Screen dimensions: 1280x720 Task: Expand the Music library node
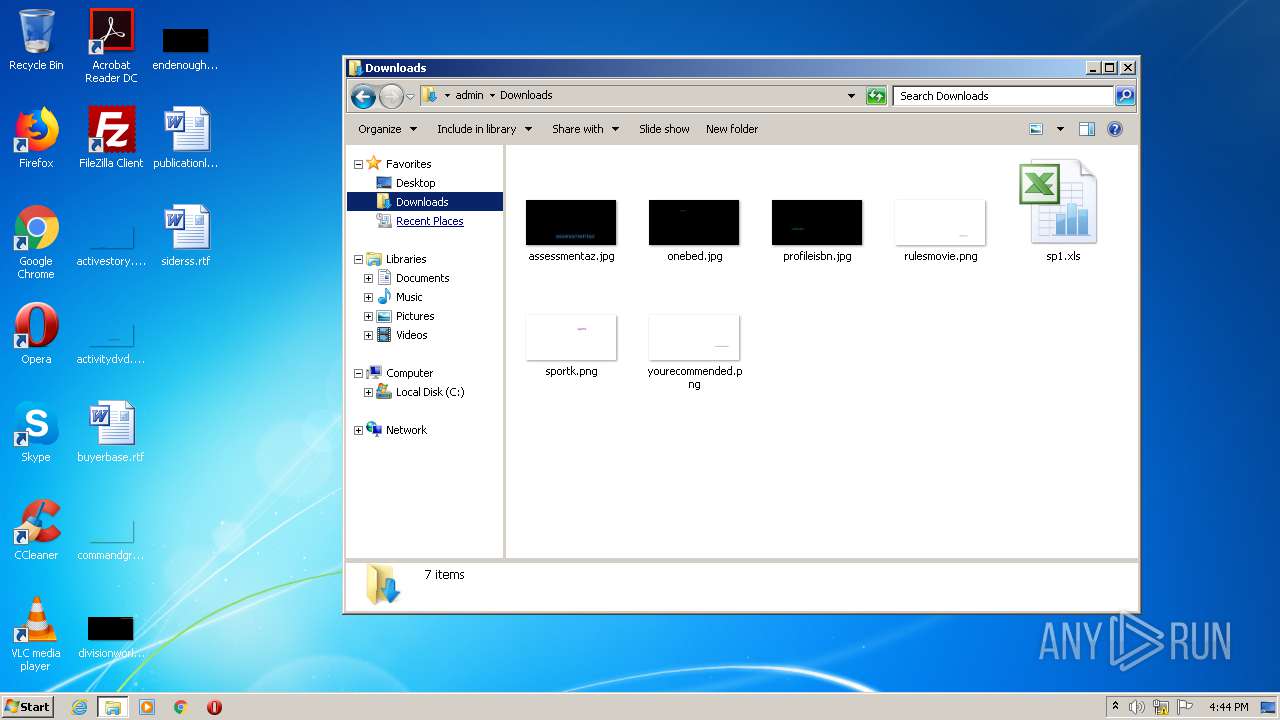[x=368, y=297]
